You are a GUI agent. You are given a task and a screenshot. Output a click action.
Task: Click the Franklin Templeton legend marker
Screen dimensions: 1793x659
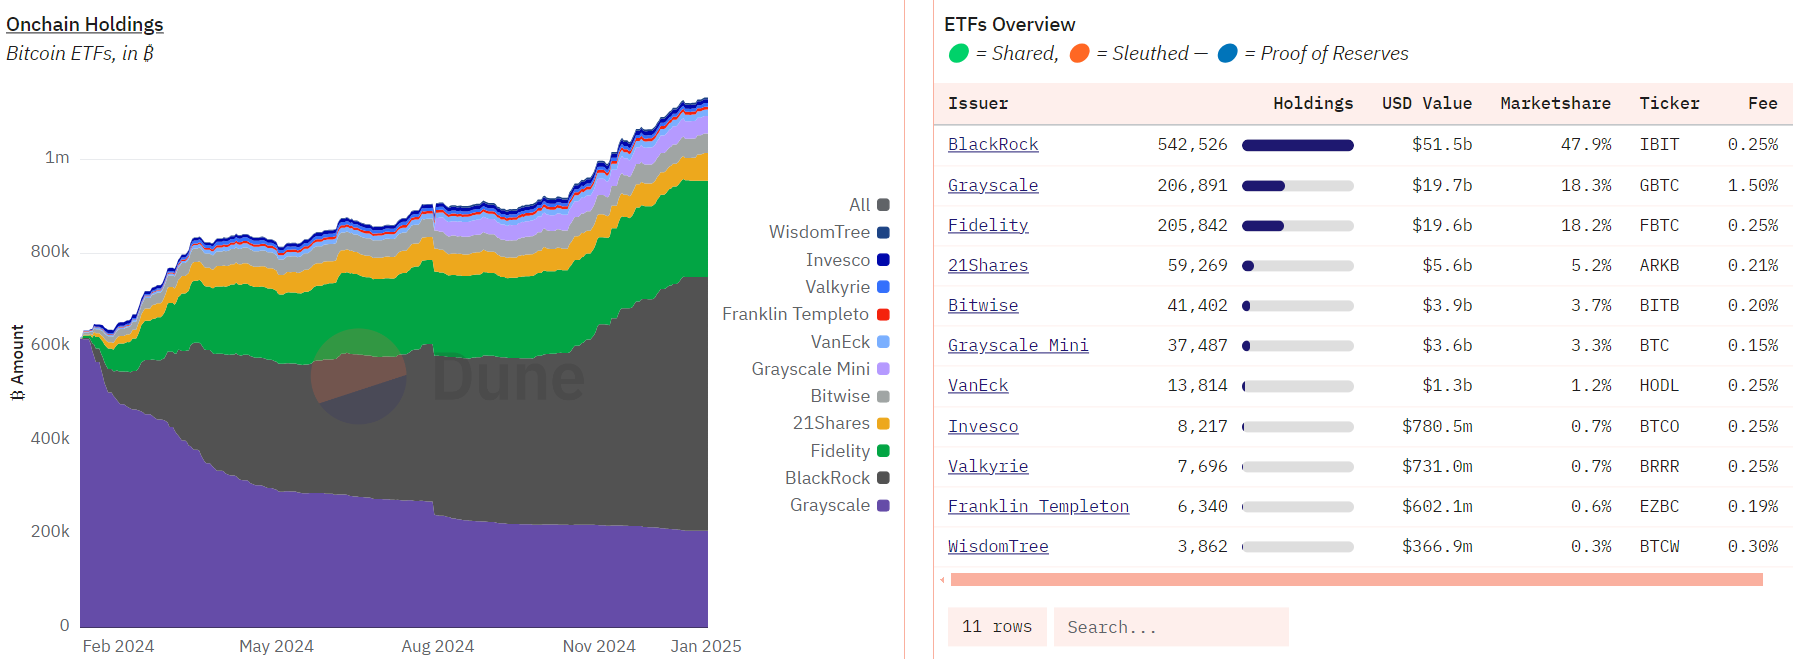tap(883, 314)
